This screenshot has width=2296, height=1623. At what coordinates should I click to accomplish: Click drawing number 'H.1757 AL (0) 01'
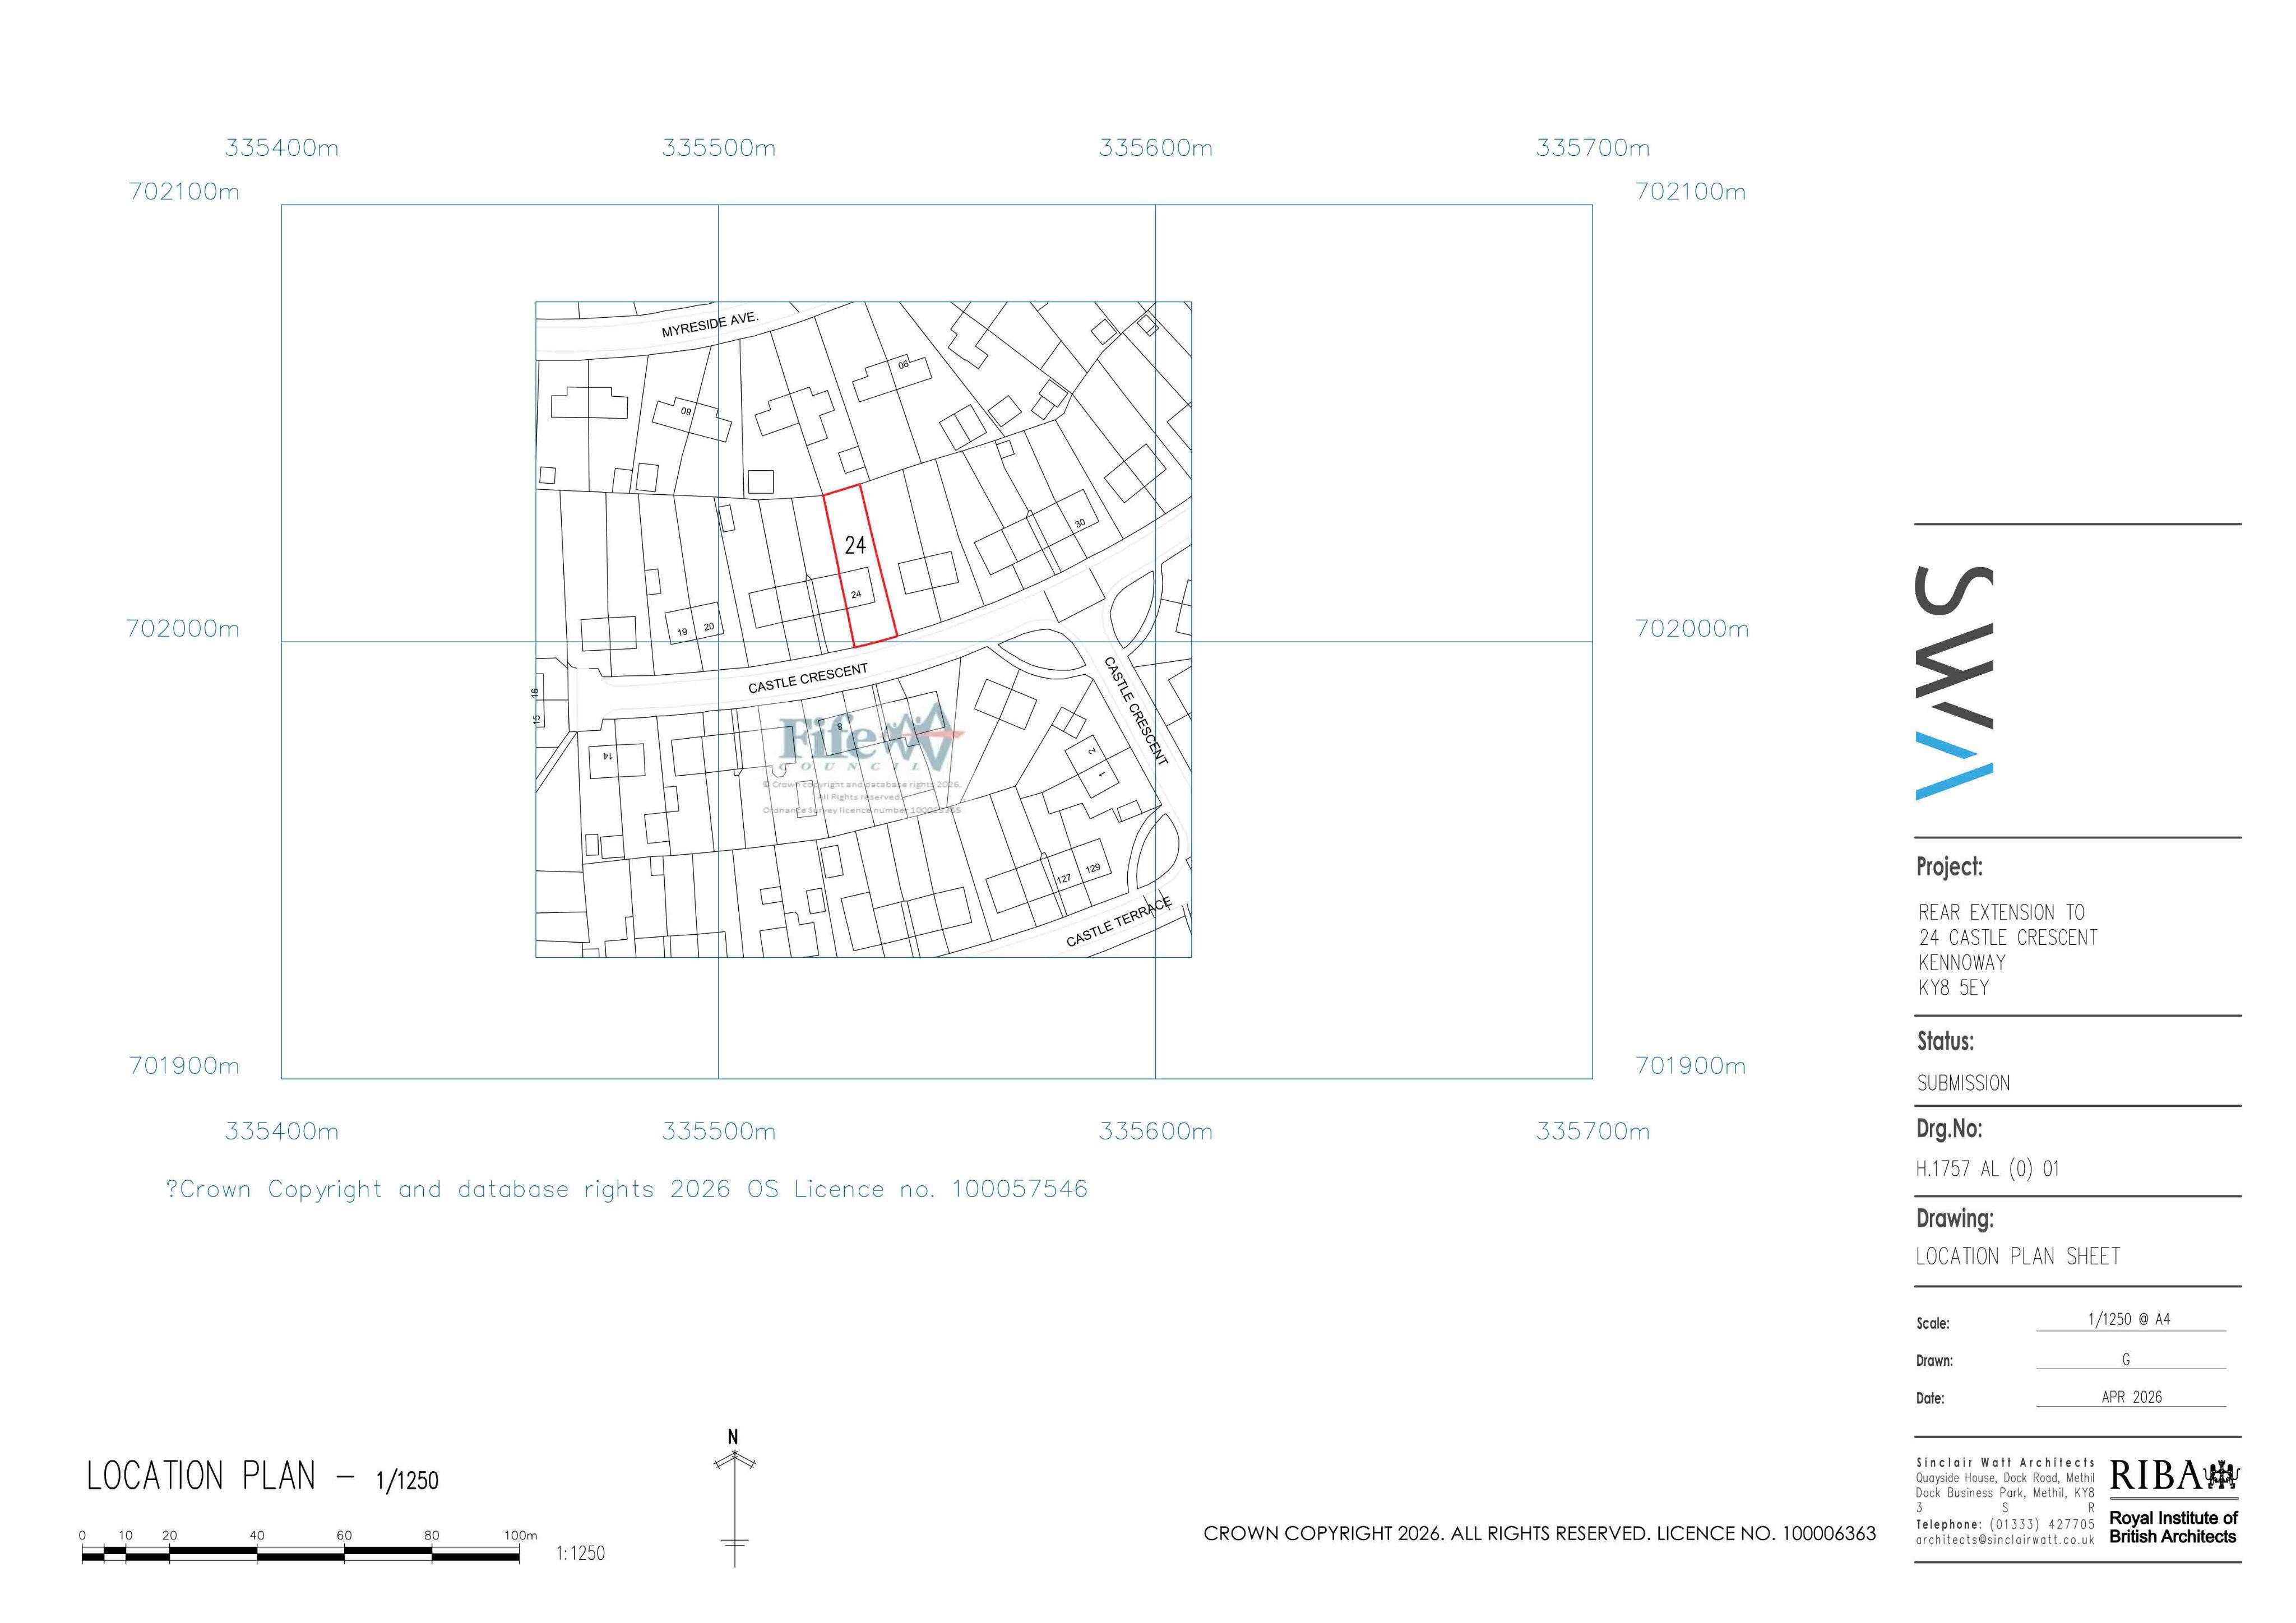click(1987, 1169)
